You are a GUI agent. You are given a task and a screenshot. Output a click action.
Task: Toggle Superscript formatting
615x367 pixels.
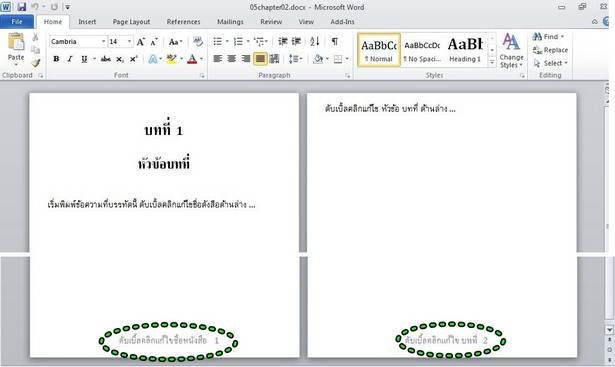click(x=133, y=59)
